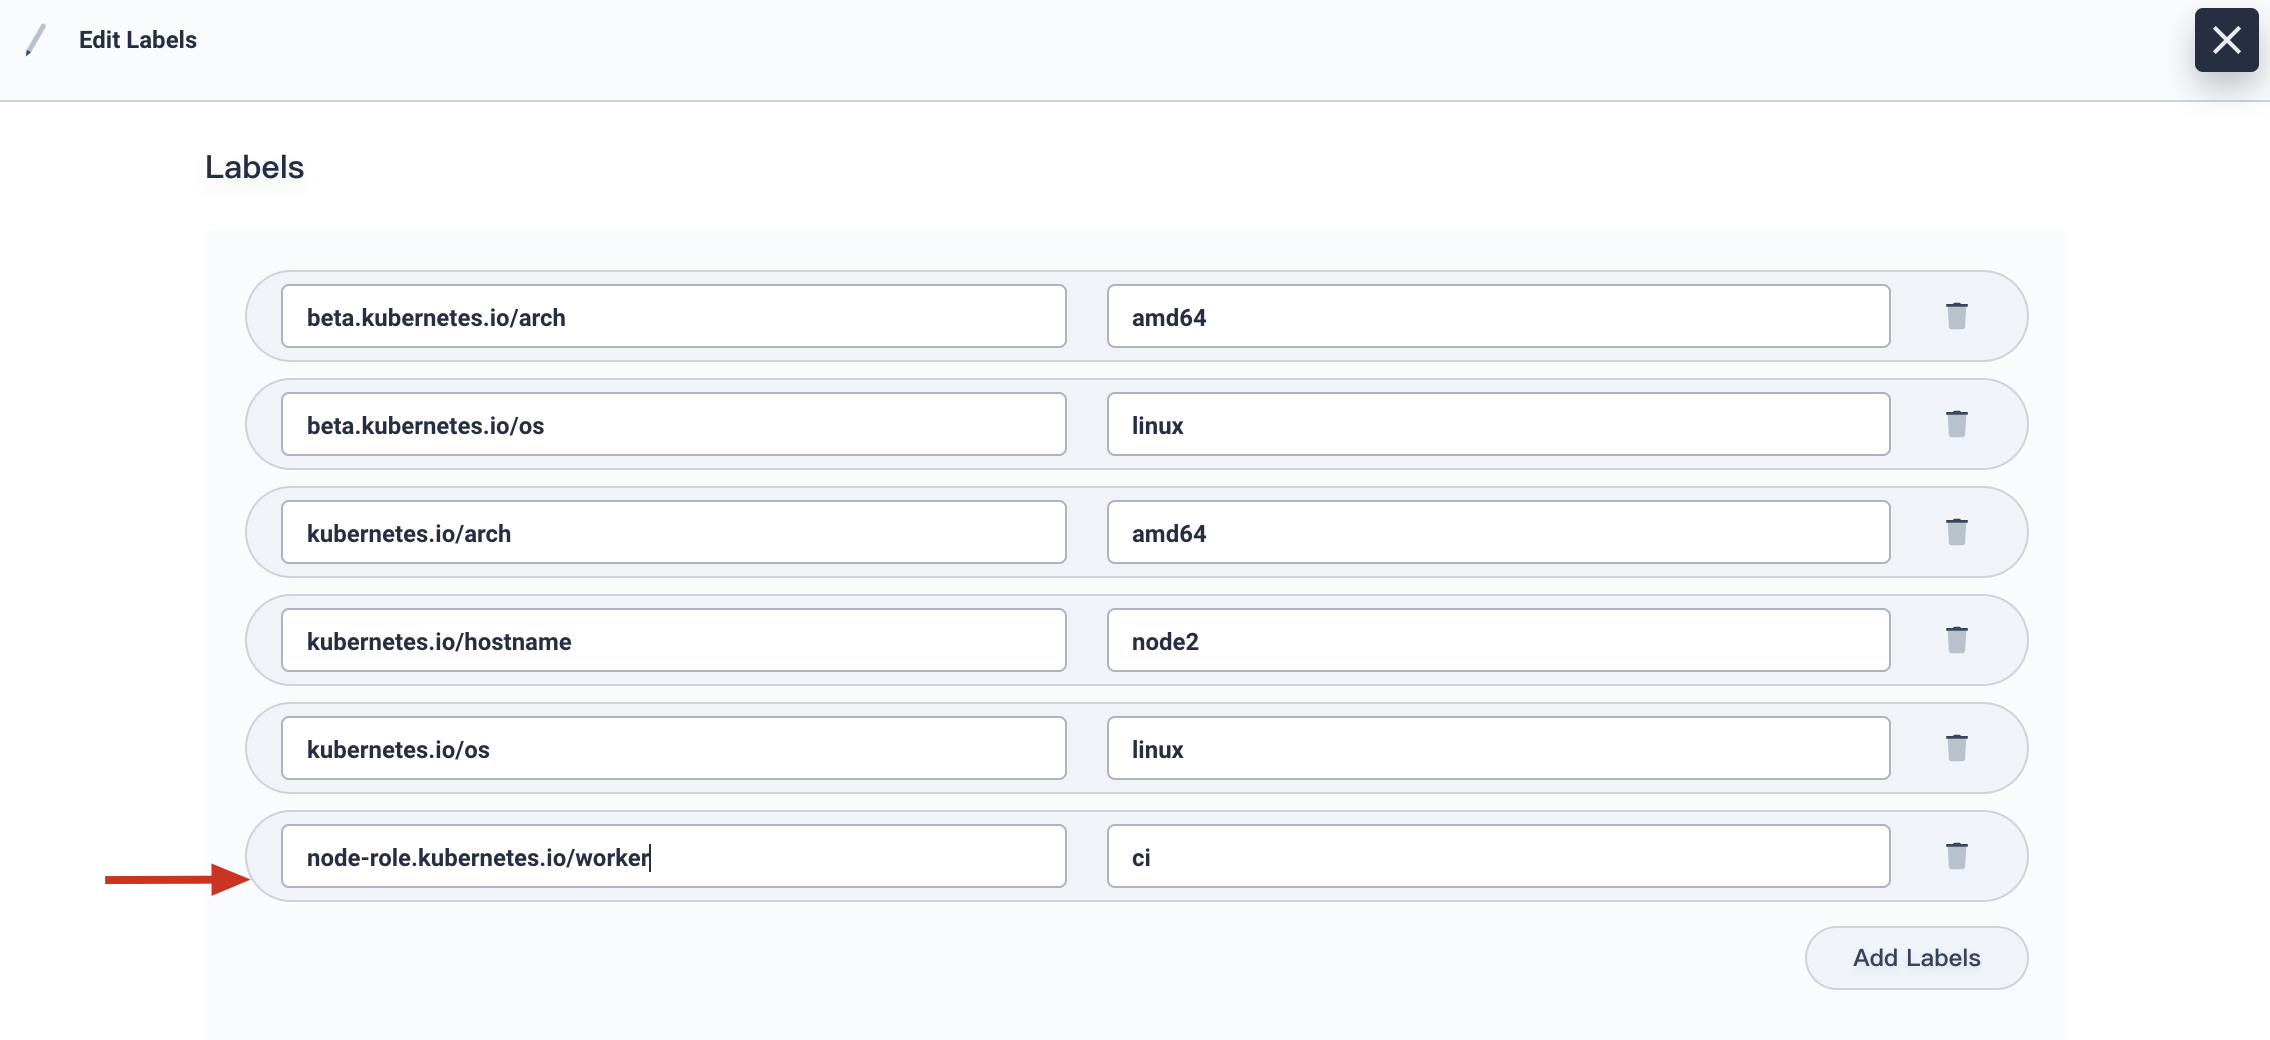
Task: Click the Edit Labels pencil icon
Action: 38,40
